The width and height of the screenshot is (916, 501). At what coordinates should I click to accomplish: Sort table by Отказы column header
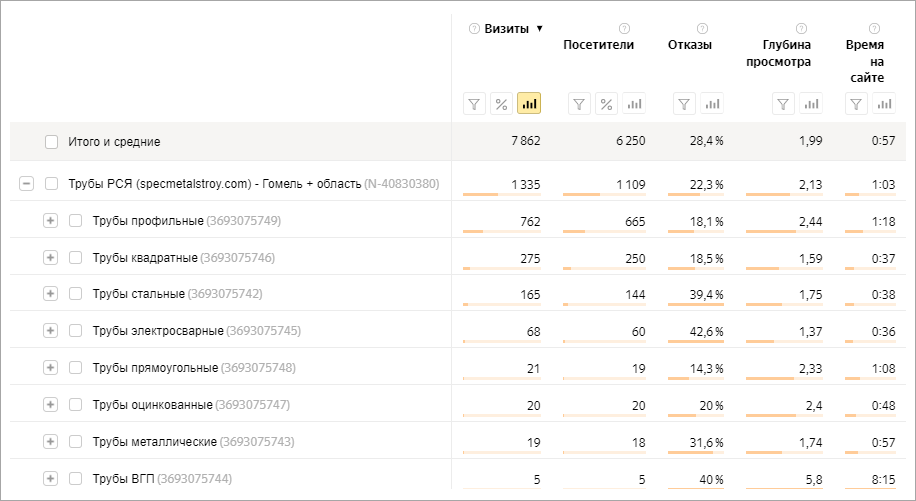coord(689,44)
